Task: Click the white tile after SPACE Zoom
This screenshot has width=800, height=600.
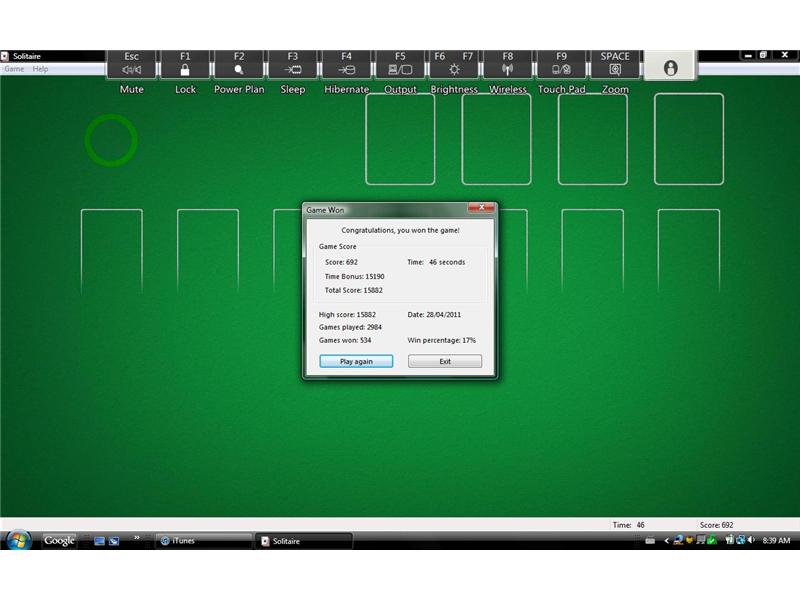Action: pyautogui.click(x=670, y=65)
